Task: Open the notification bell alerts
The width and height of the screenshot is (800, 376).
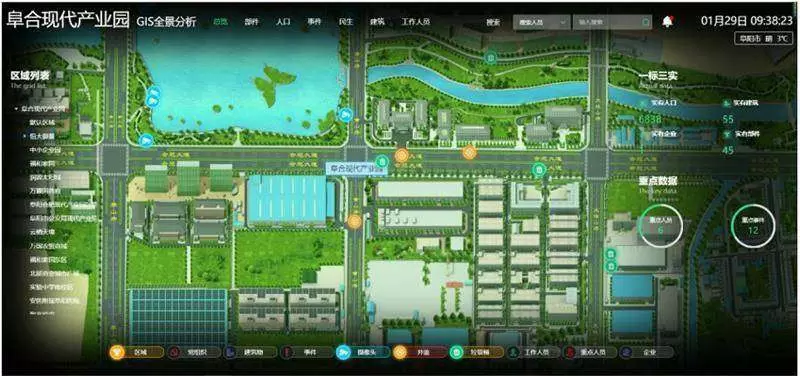Action: coord(667,21)
